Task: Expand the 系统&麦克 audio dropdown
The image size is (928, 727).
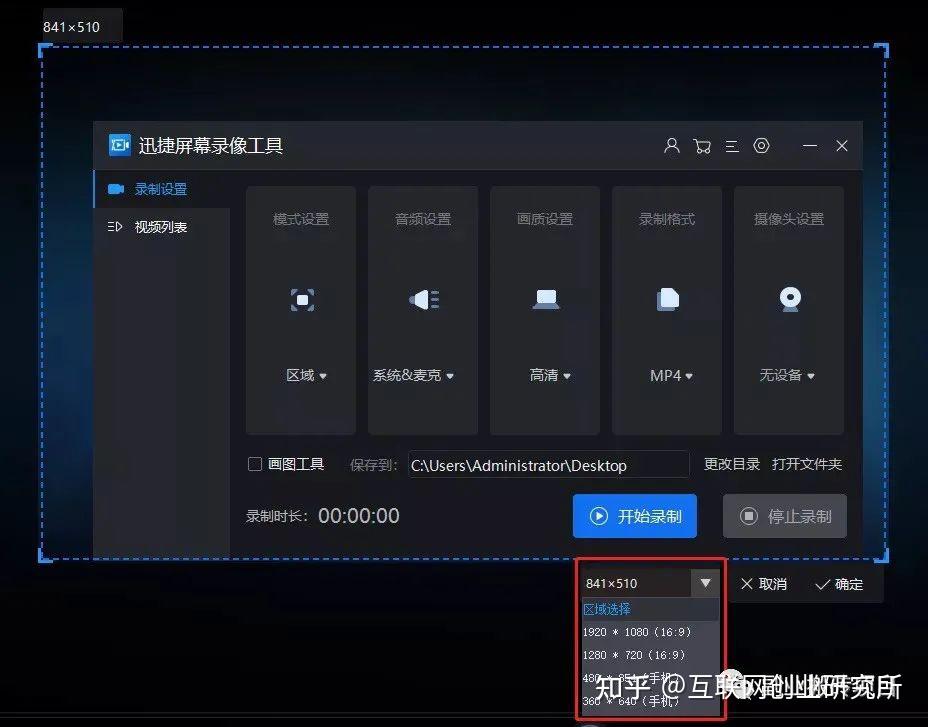Action: click(413, 375)
